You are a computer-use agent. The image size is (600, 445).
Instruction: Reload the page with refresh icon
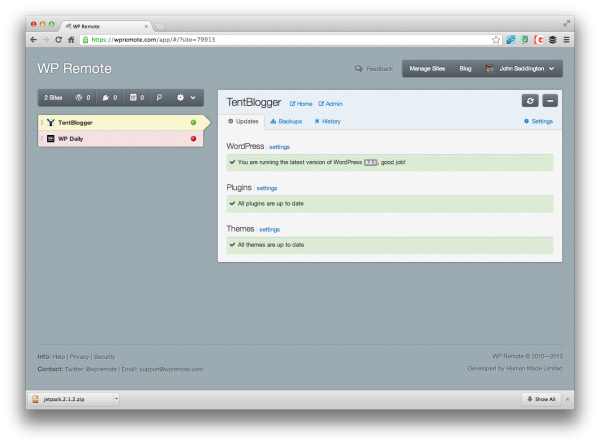pyautogui.click(x=59, y=39)
